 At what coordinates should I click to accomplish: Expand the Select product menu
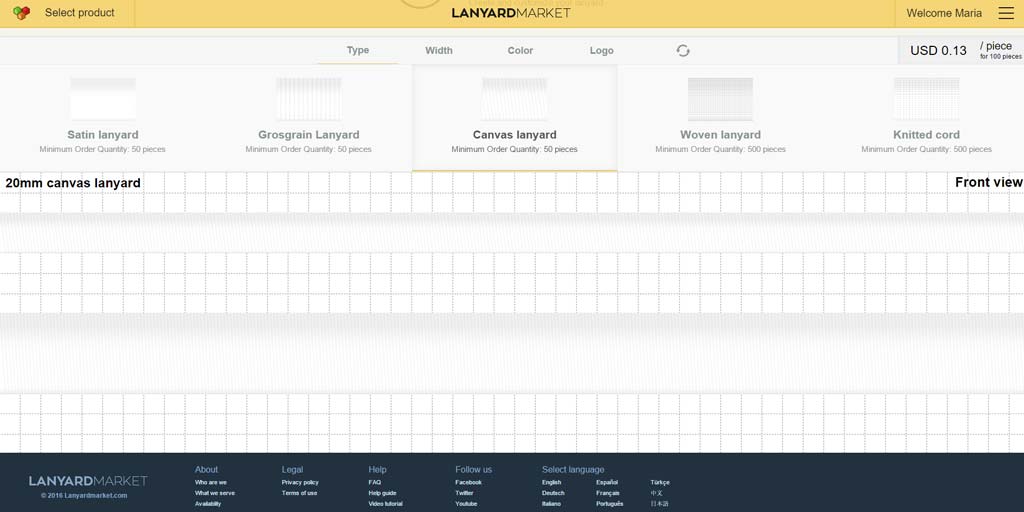tap(80, 13)
